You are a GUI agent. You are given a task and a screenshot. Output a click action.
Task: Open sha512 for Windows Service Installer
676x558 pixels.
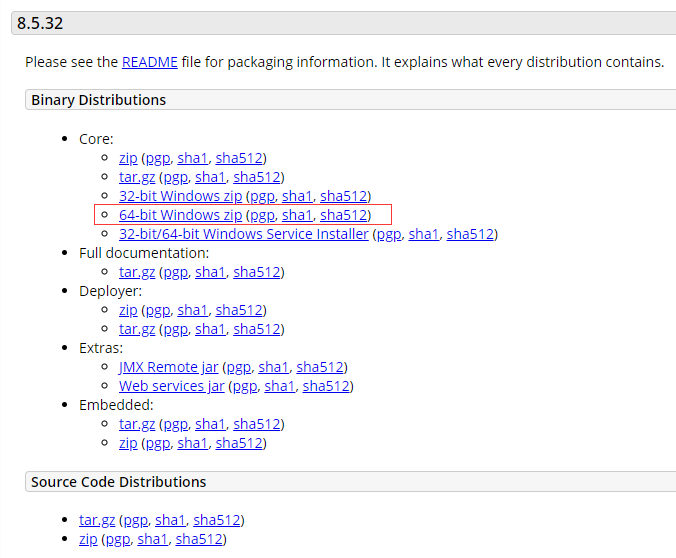tap(470, 234)
